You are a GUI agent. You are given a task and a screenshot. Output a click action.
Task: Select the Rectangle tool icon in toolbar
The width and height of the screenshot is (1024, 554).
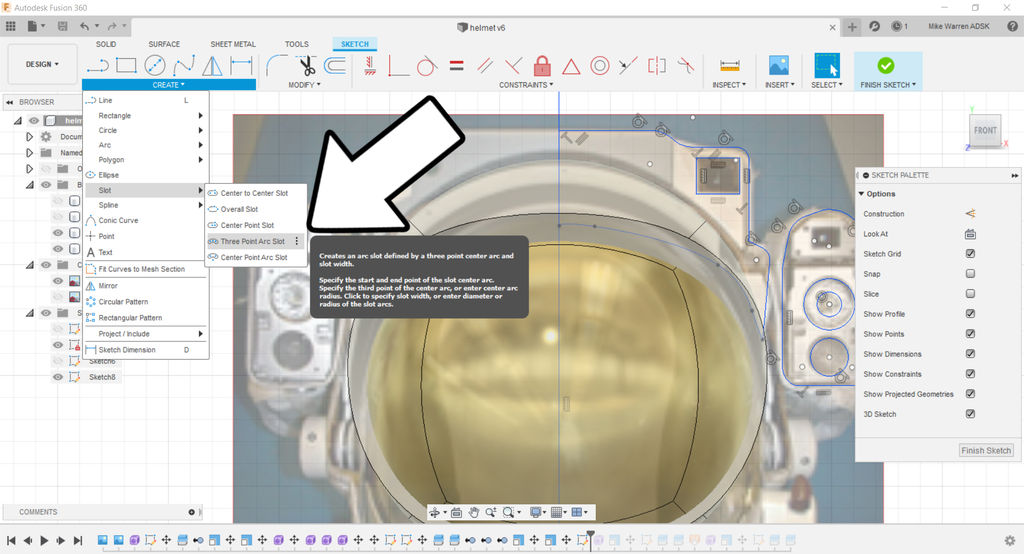pos(126,65)
